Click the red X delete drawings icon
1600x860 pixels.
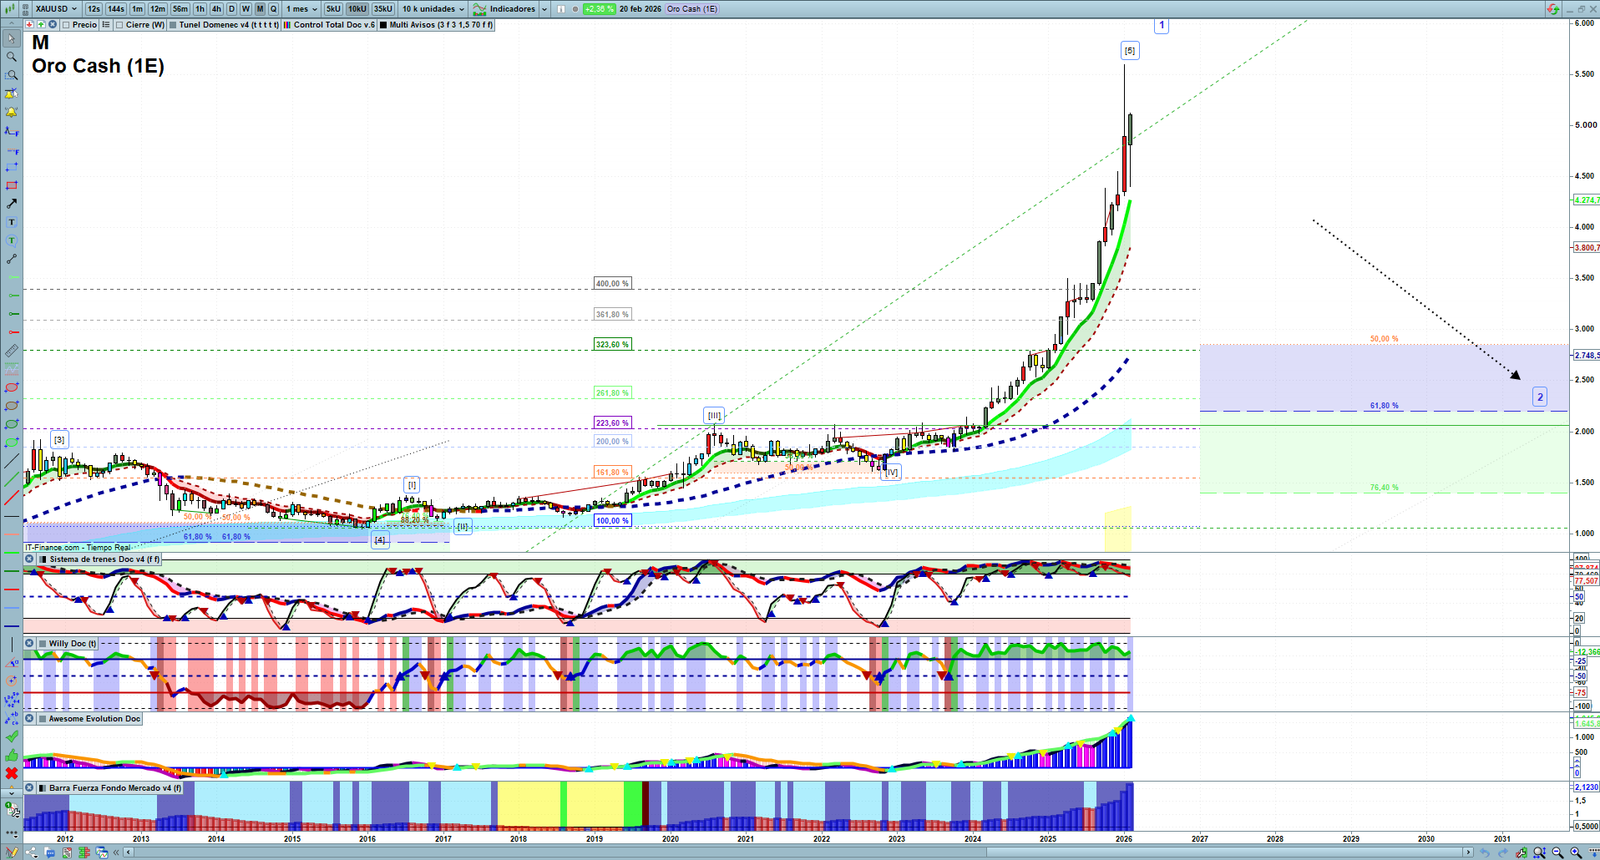tap(12, 773)
